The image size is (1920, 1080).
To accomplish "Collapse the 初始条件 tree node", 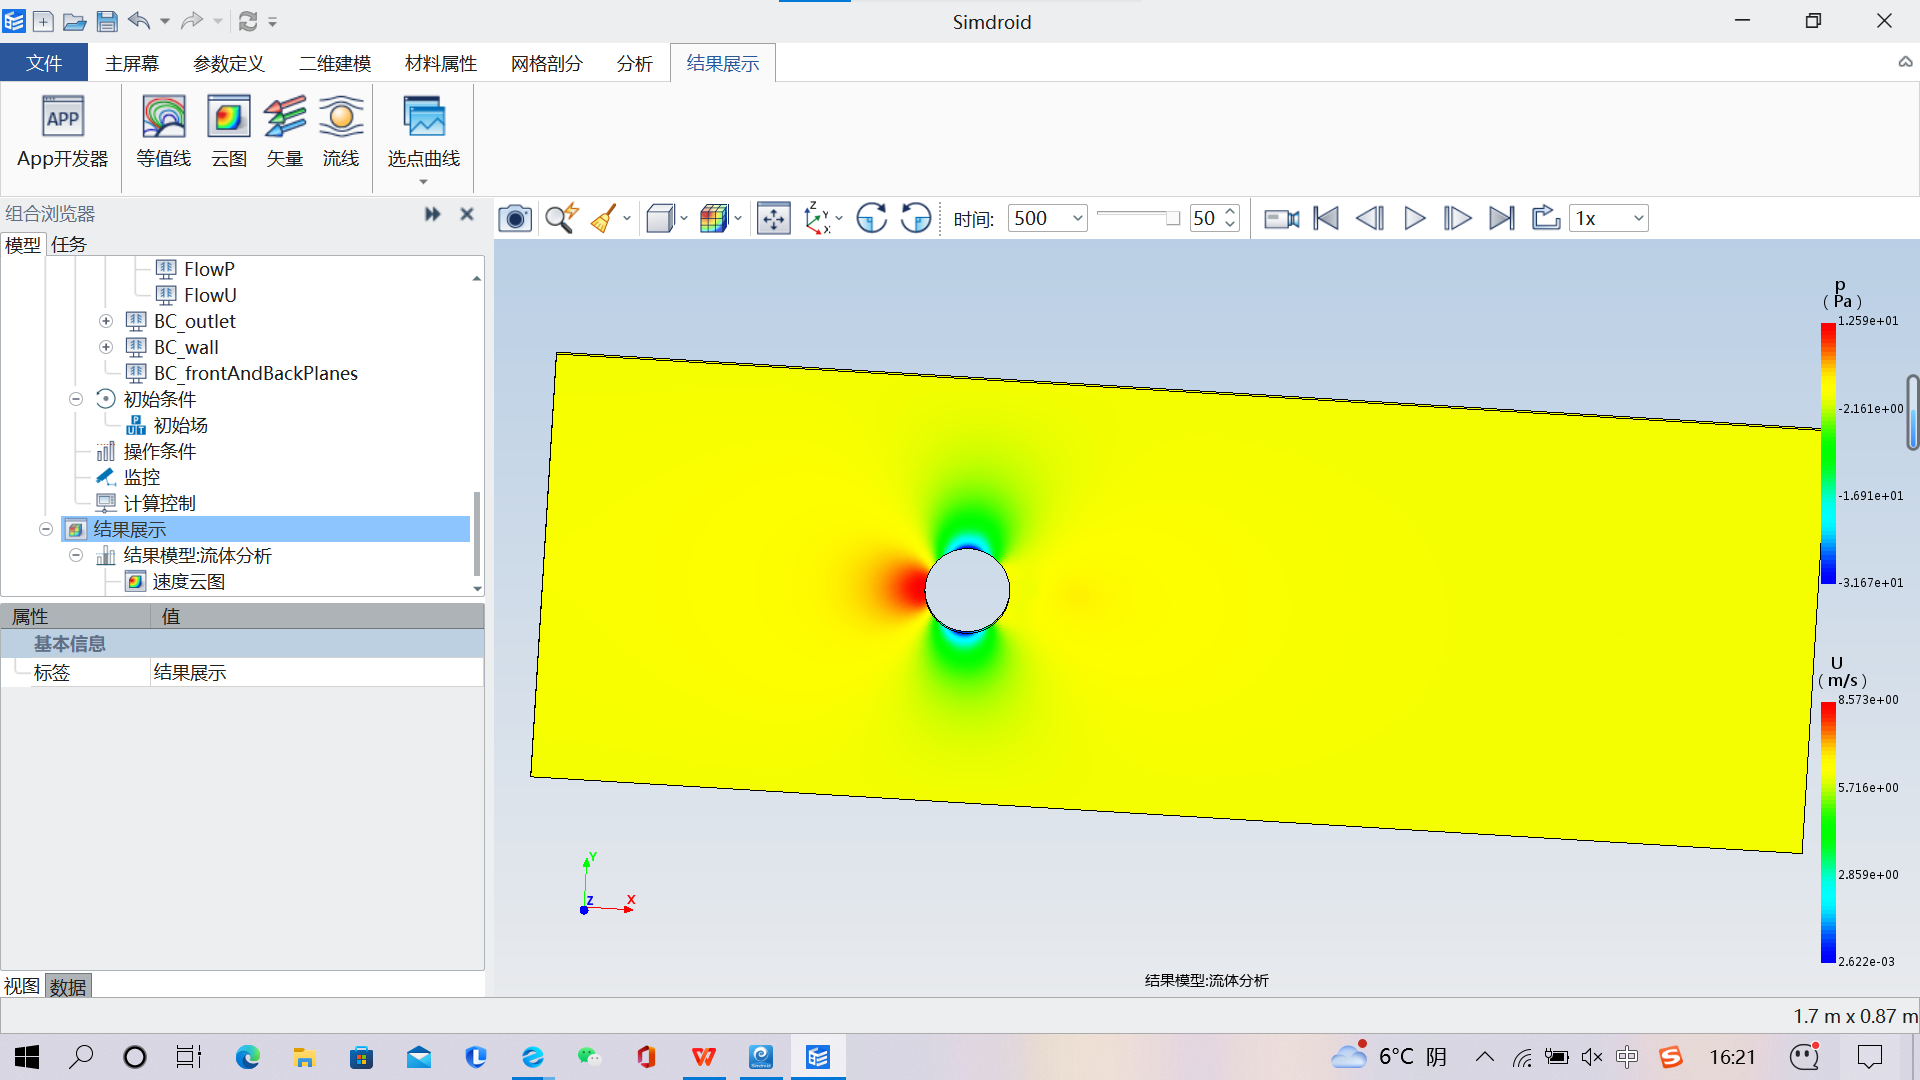I will pos(76,399).
